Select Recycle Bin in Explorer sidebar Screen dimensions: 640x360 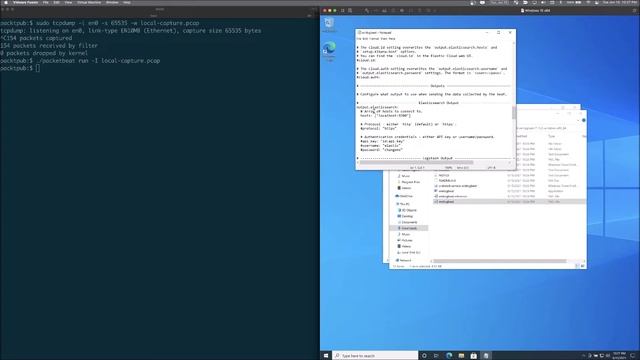(408, 182)
